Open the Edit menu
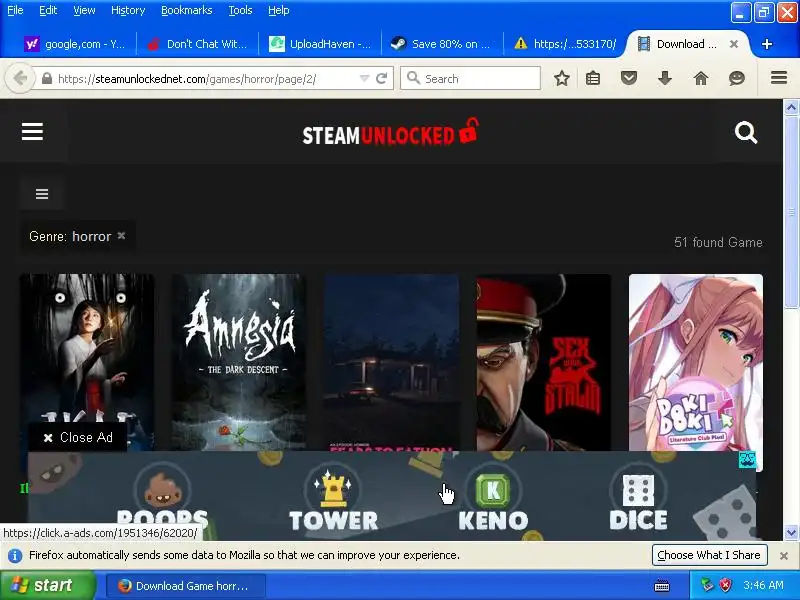Image resolution: width=800 pixels, height=600 pixels. click(x=48, y=10)
